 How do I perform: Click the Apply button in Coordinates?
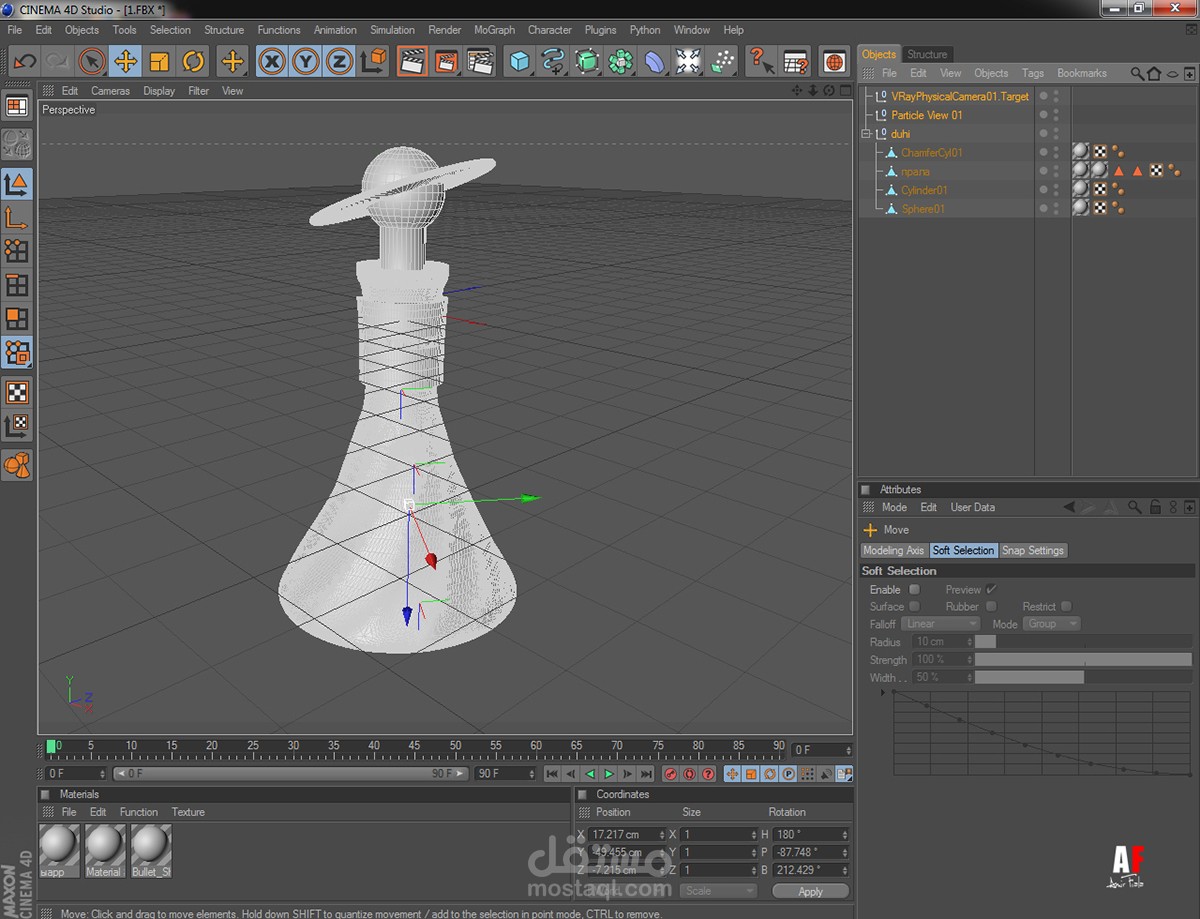[x=810, y=891]
